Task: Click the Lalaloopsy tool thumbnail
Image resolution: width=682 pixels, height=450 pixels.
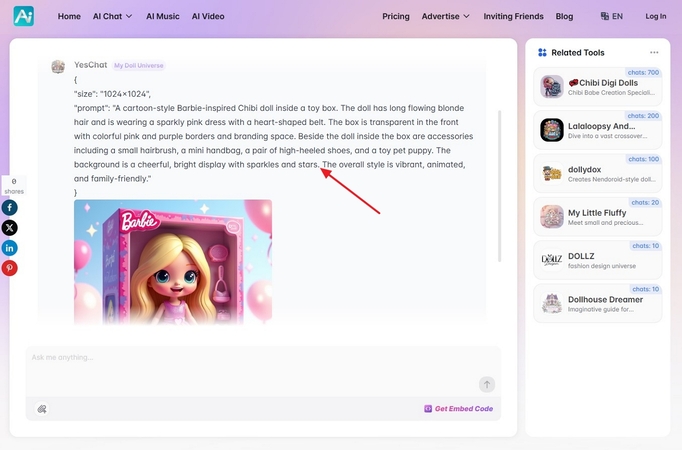Action: point(552,130)
